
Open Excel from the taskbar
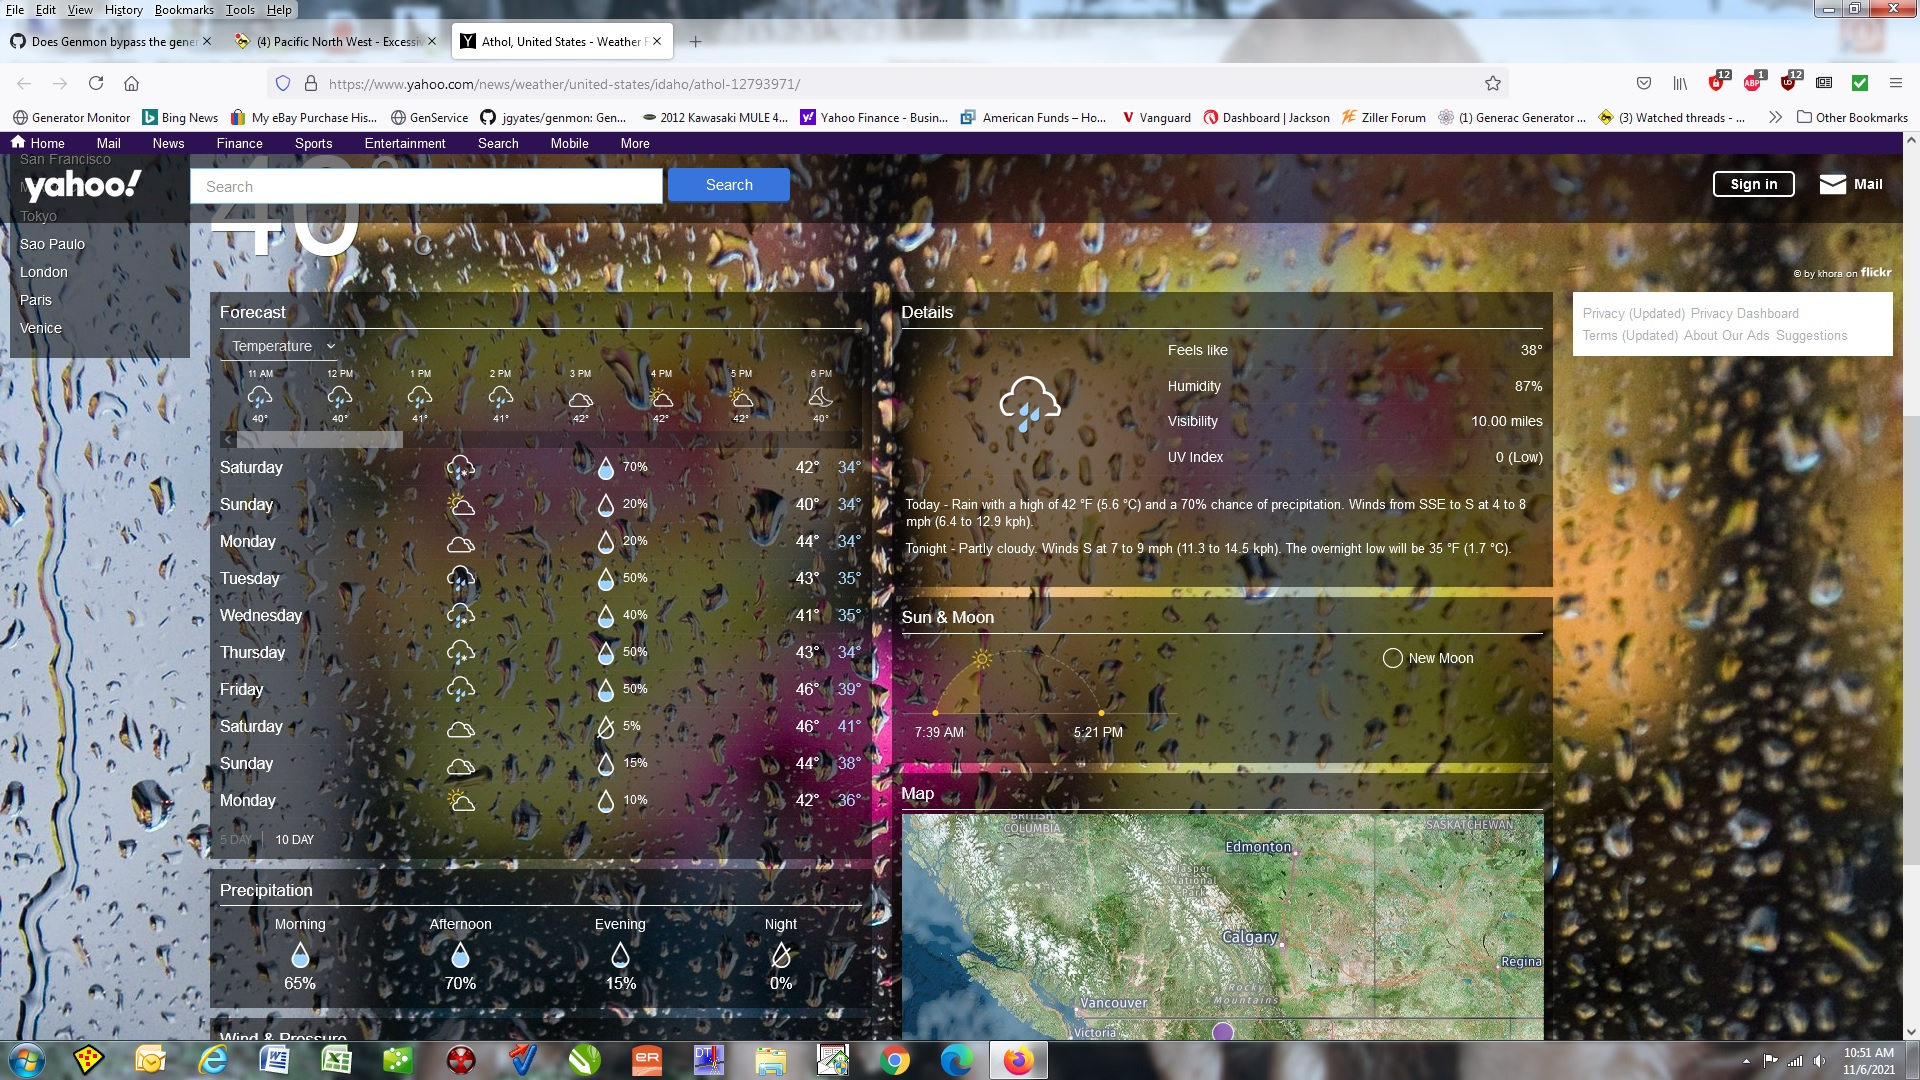pyautogui.click(x=336, y=1060)
